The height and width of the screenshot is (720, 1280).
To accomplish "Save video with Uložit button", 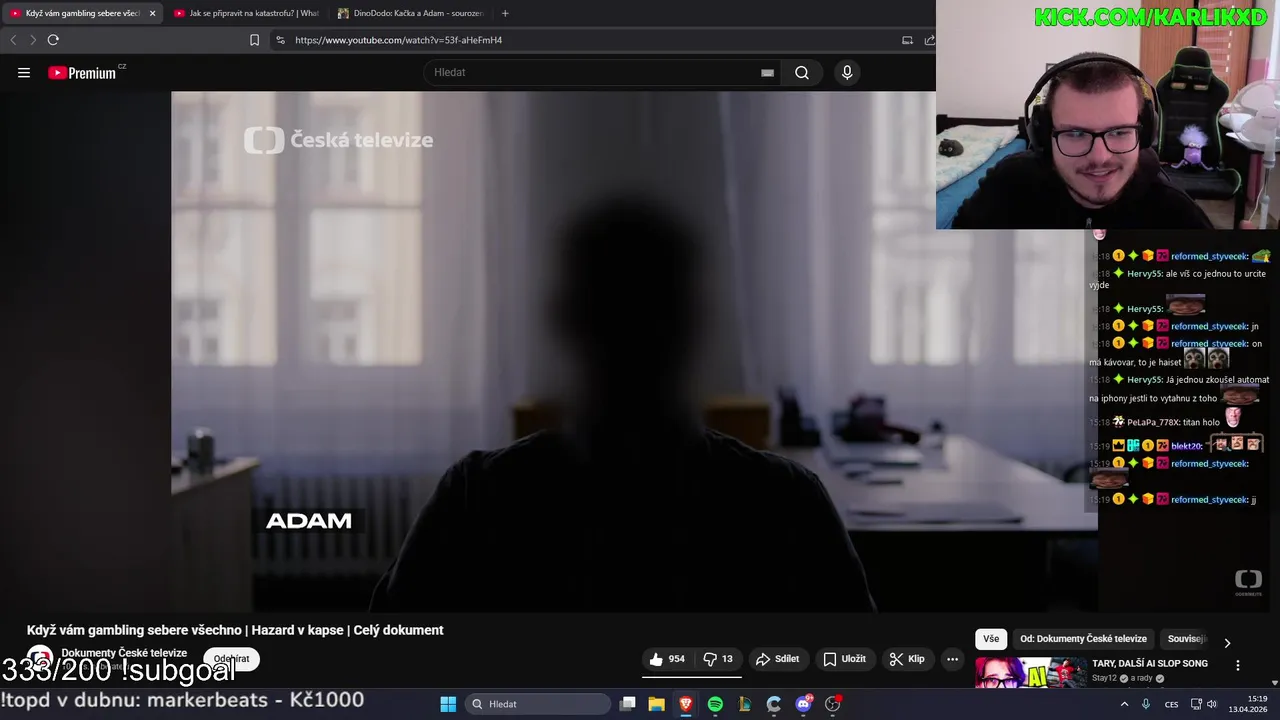I will coord(844,659).
